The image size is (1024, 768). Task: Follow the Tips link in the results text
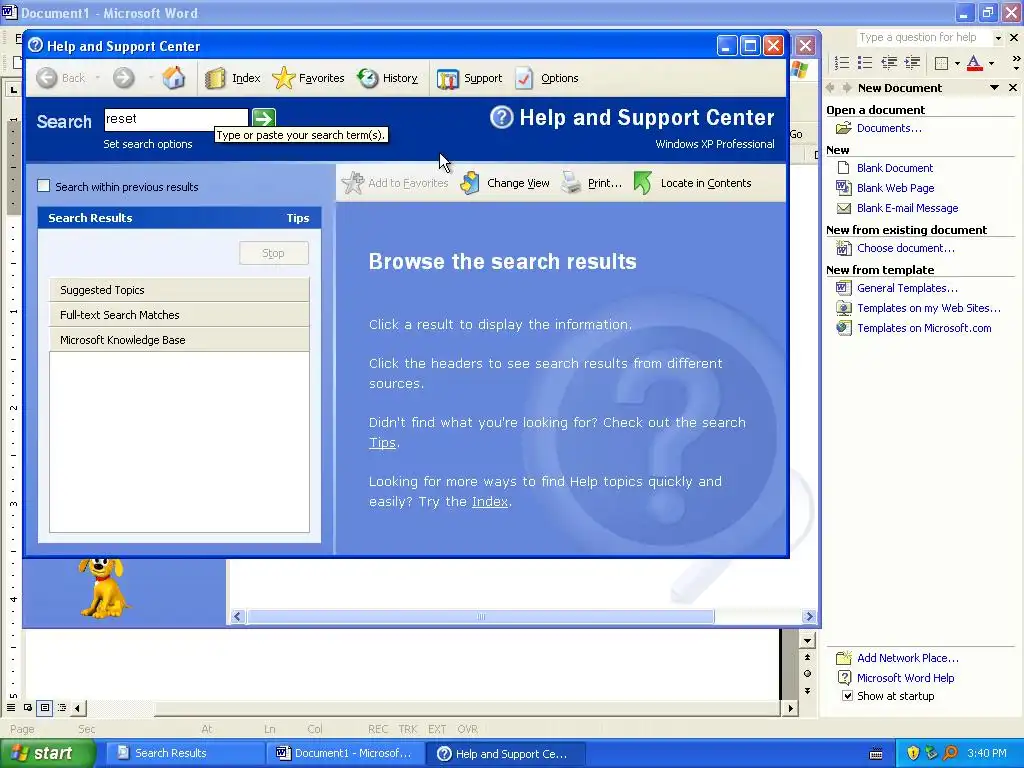tap(382, 443)
